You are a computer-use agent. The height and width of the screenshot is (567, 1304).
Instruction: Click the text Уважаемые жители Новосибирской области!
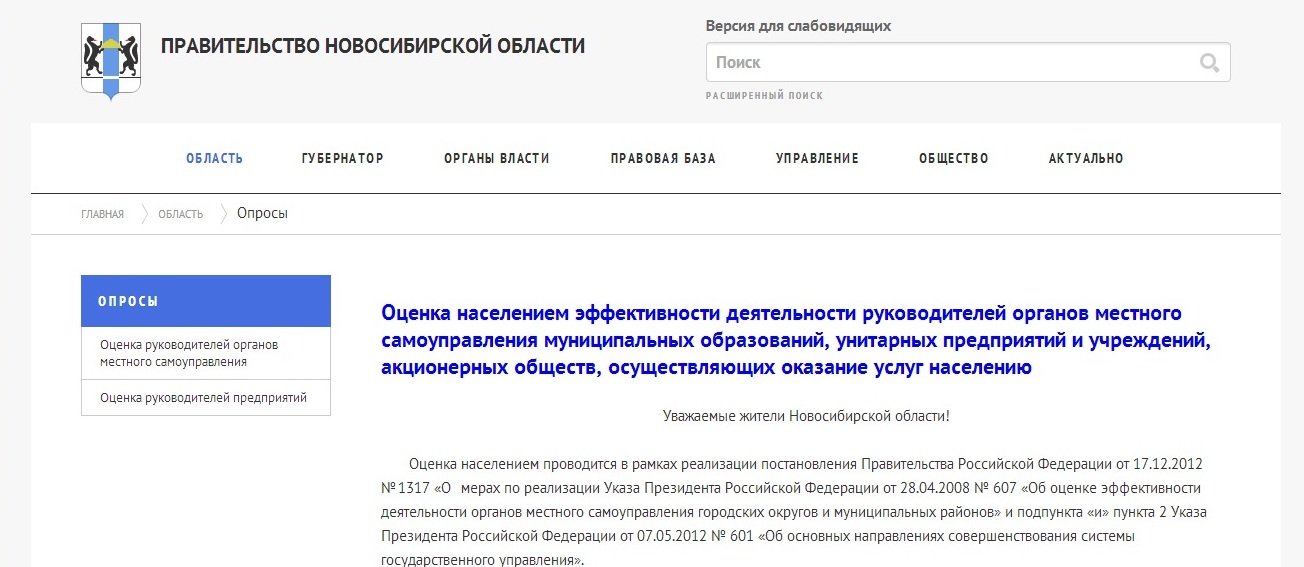pos(806,415)
